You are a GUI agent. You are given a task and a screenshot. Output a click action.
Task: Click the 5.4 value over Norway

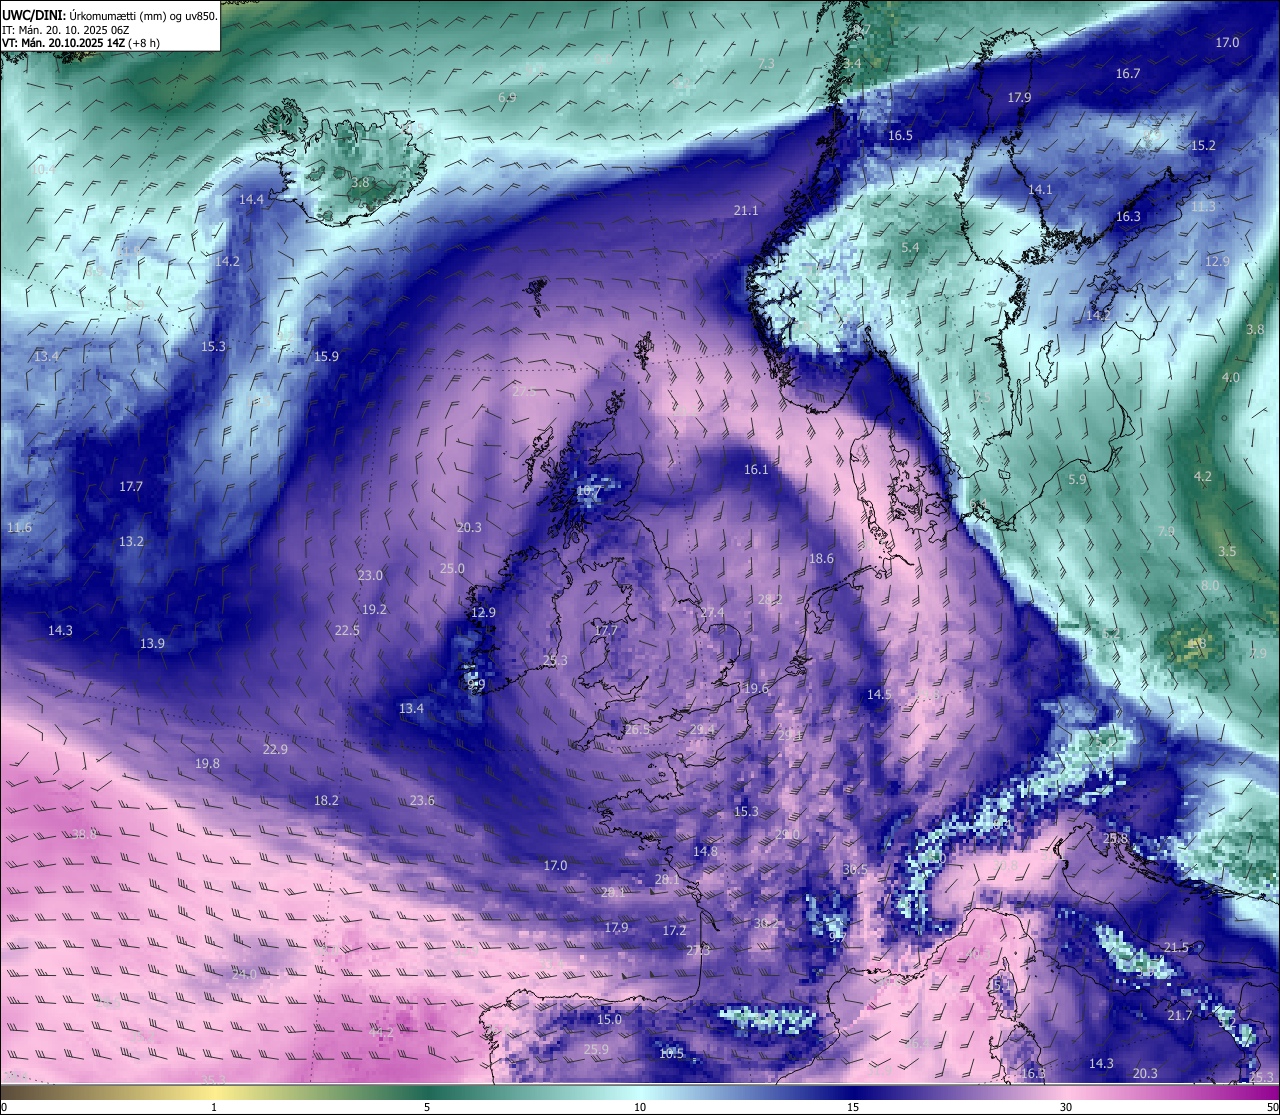[x=909, y=247]
